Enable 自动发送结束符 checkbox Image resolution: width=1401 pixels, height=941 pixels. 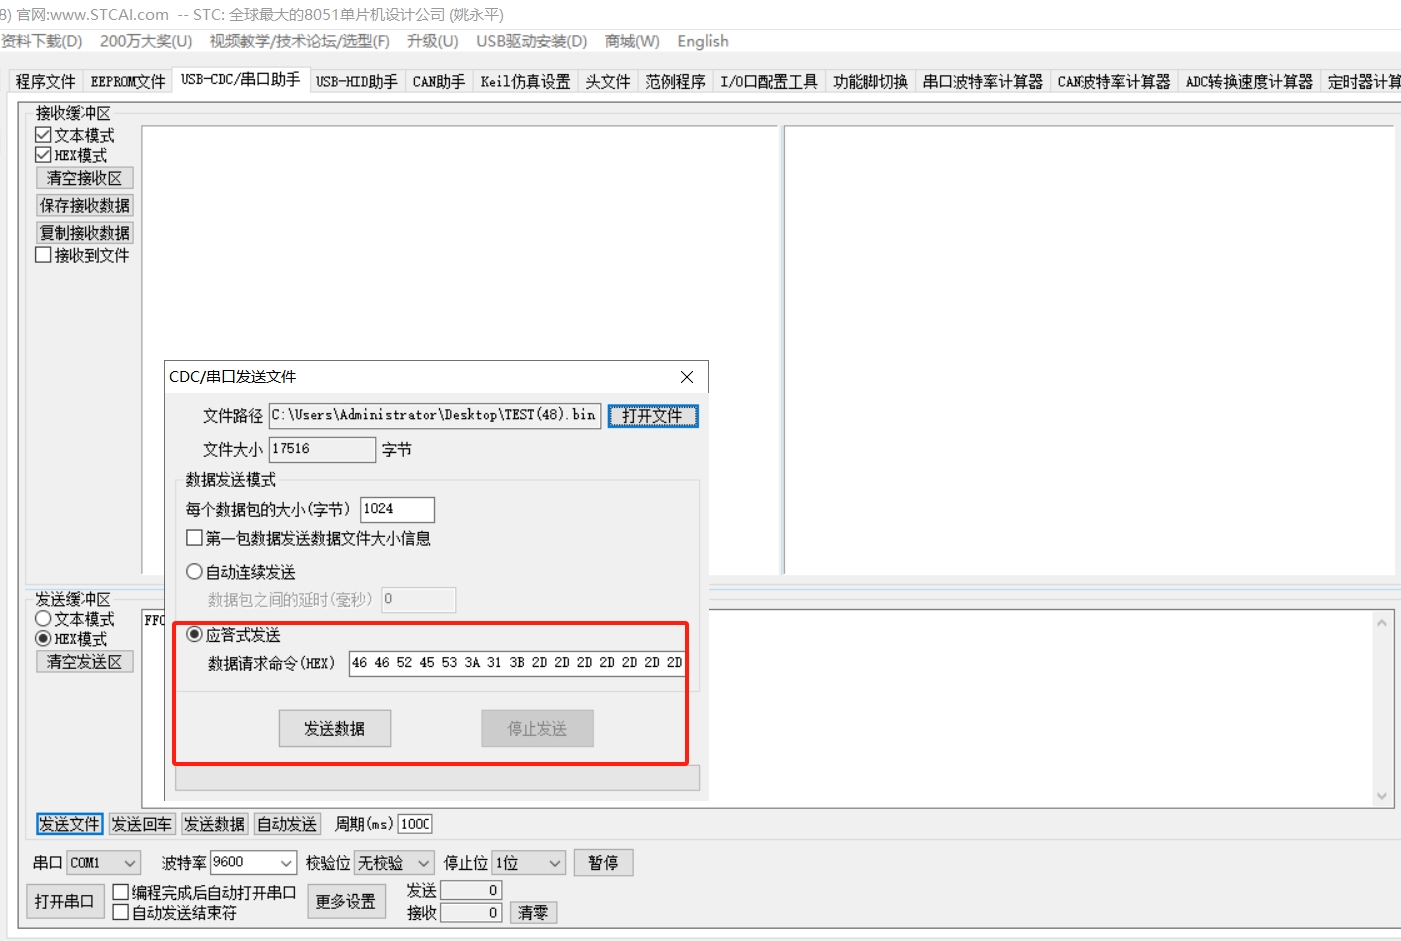tap(121, 912)
